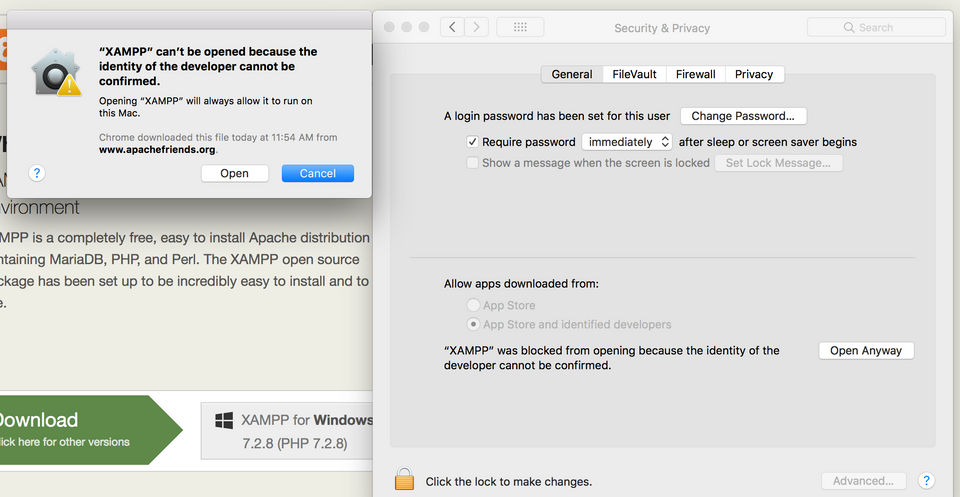
Task: Go forward with the right chevron button
Action: [x=477, y=27]
